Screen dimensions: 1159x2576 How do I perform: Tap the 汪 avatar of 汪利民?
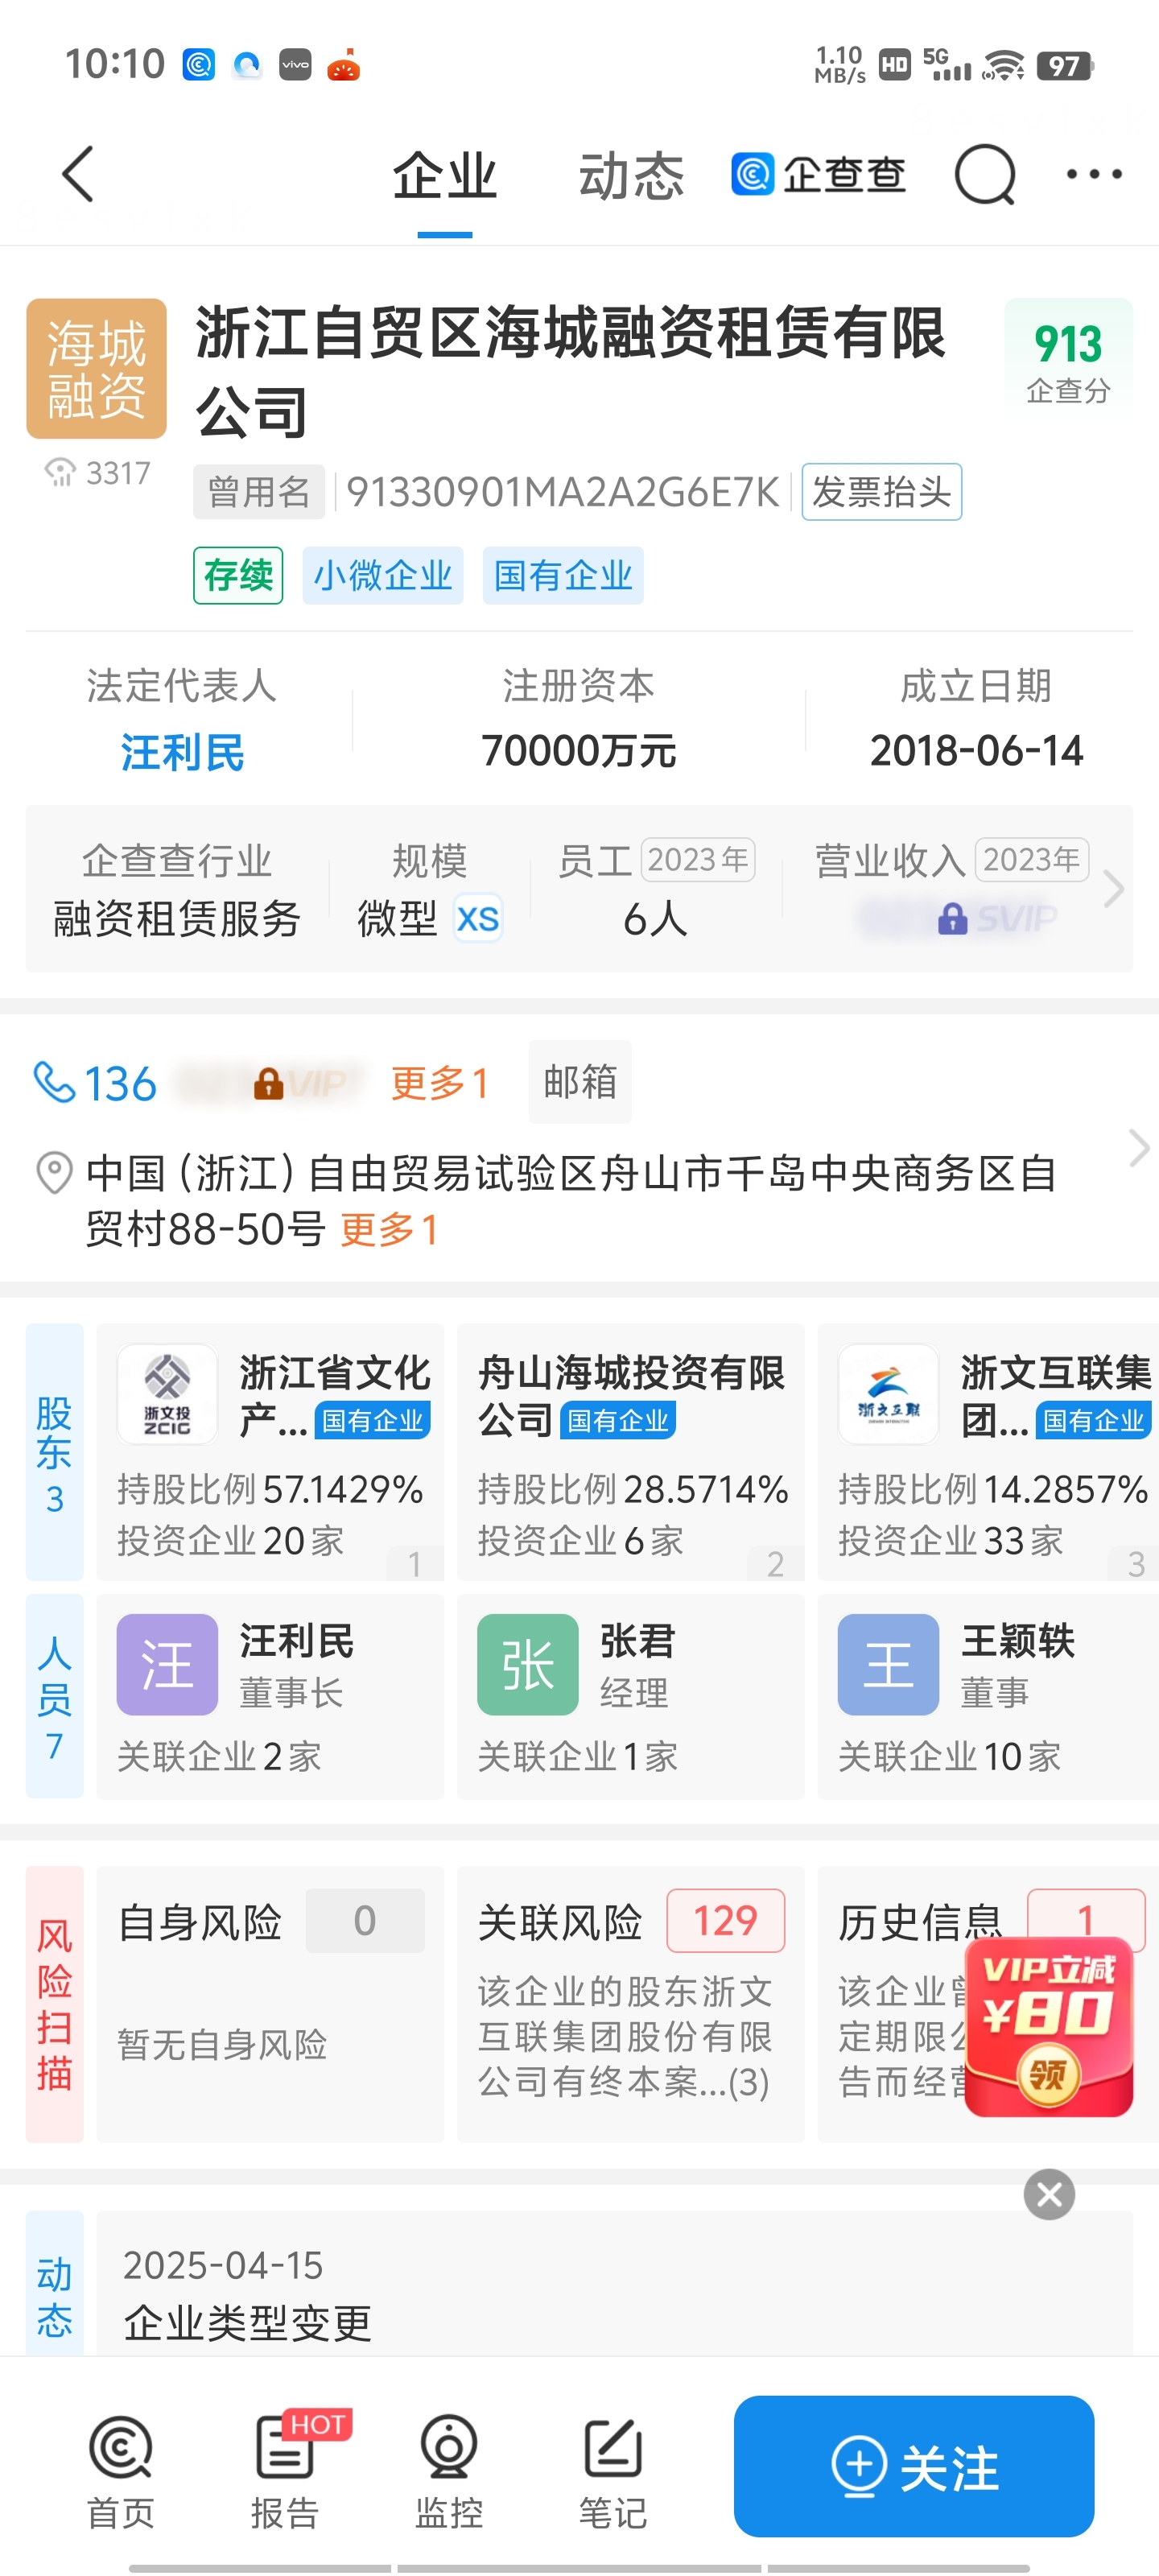coord(167,1664)
